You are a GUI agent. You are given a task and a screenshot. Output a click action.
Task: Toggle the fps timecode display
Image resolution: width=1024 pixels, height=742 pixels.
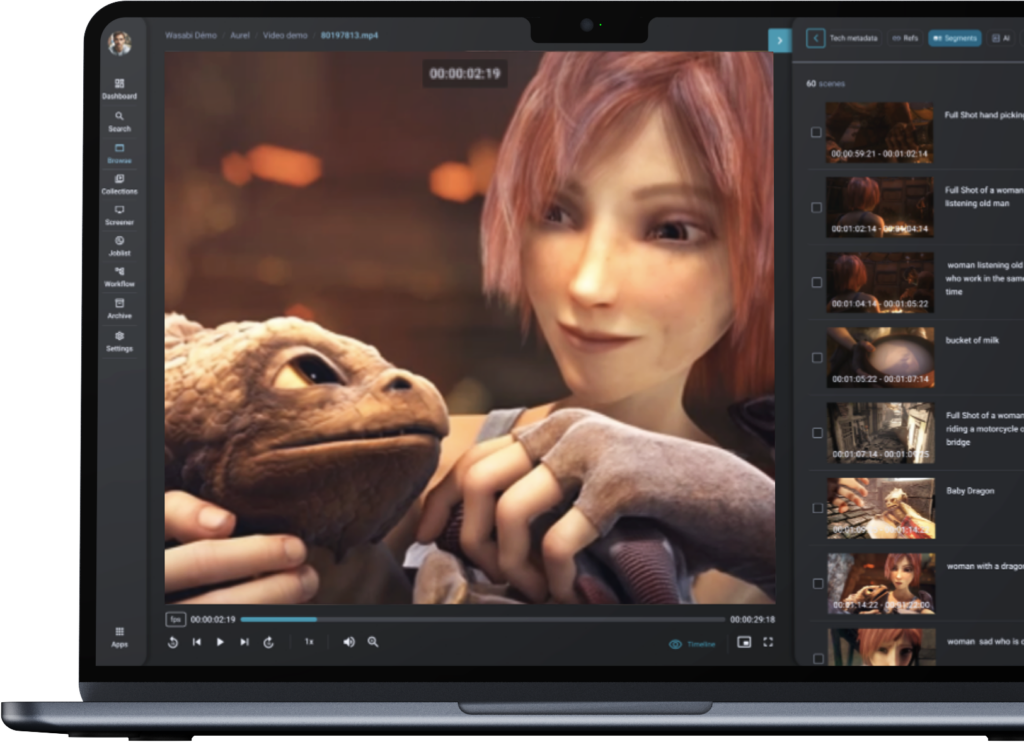[176, 619]
